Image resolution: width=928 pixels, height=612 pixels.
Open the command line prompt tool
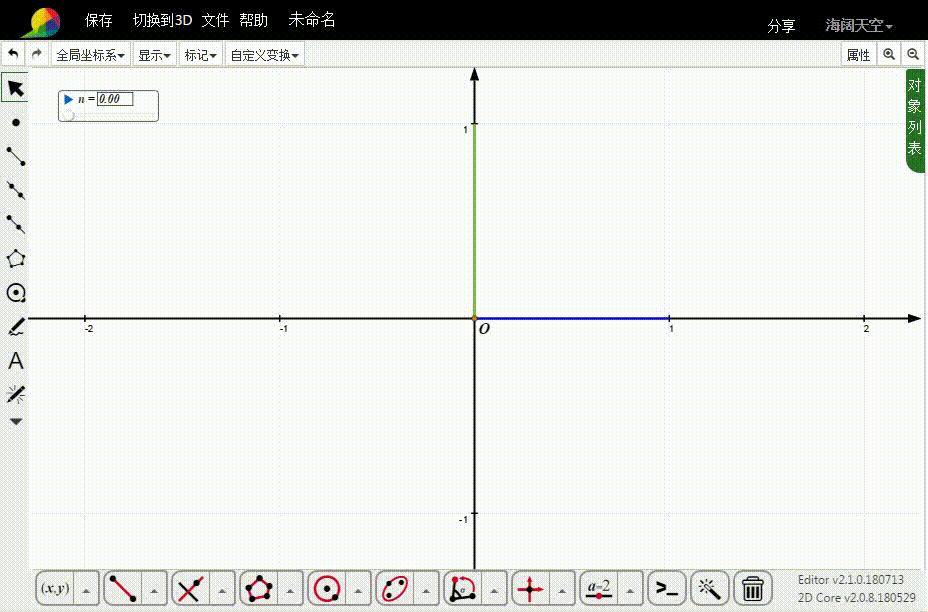coord(667,589)
